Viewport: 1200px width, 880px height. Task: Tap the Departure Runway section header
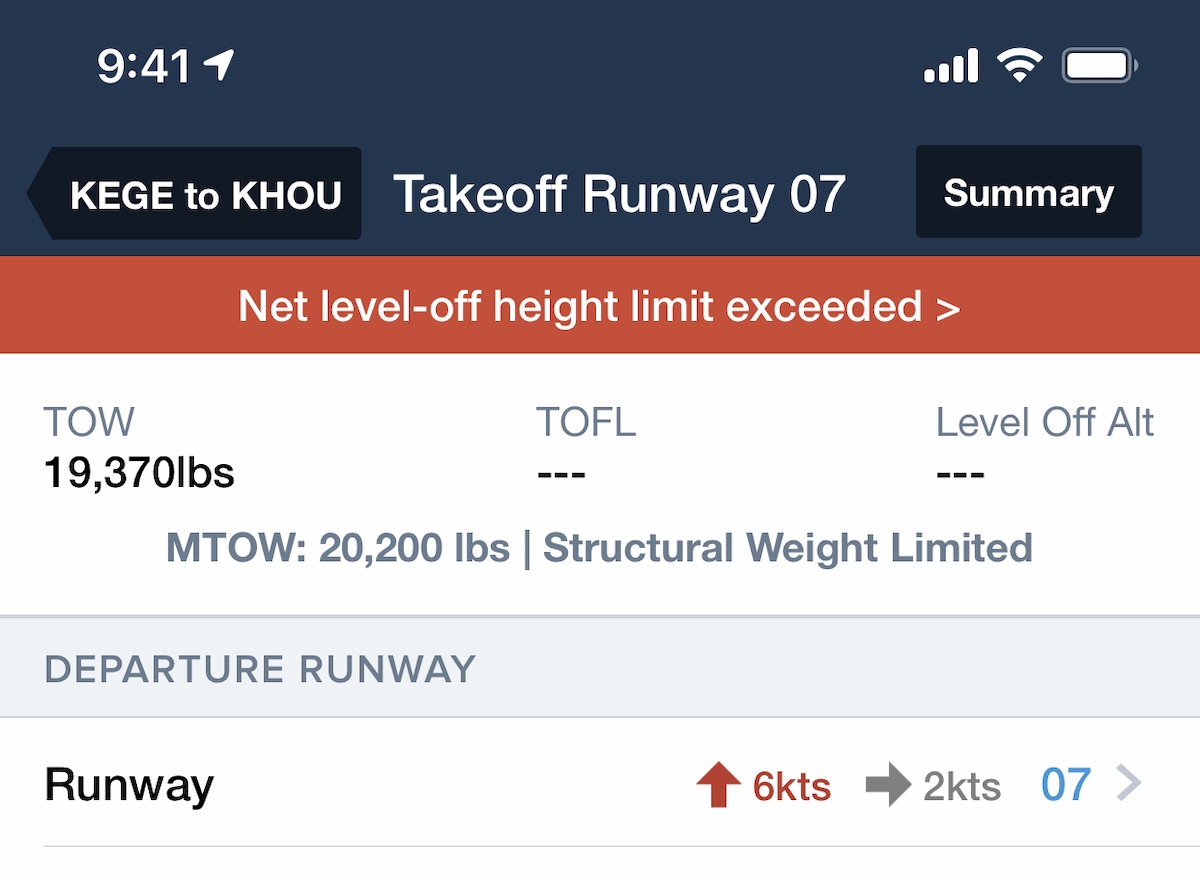(260, 668)
